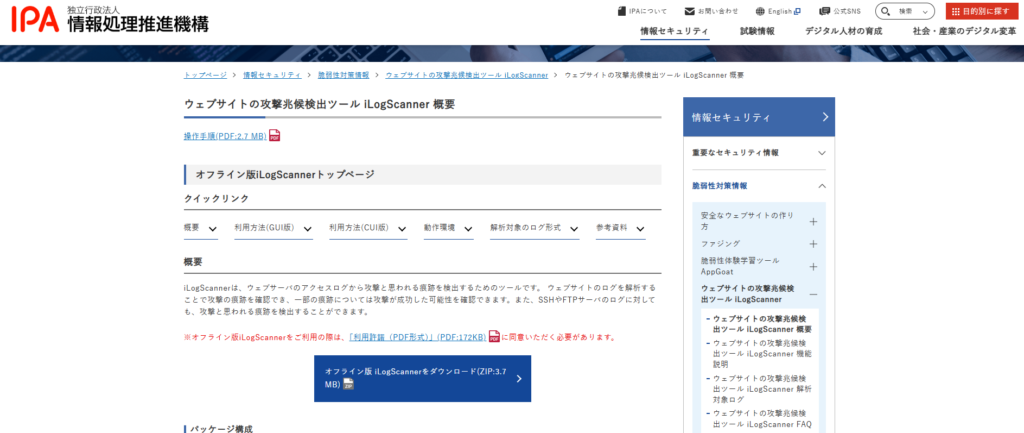Open the 操作手順(PDF:2.7 MB) link
Screen dimensions: 1024x433
(x=225, y=136)
